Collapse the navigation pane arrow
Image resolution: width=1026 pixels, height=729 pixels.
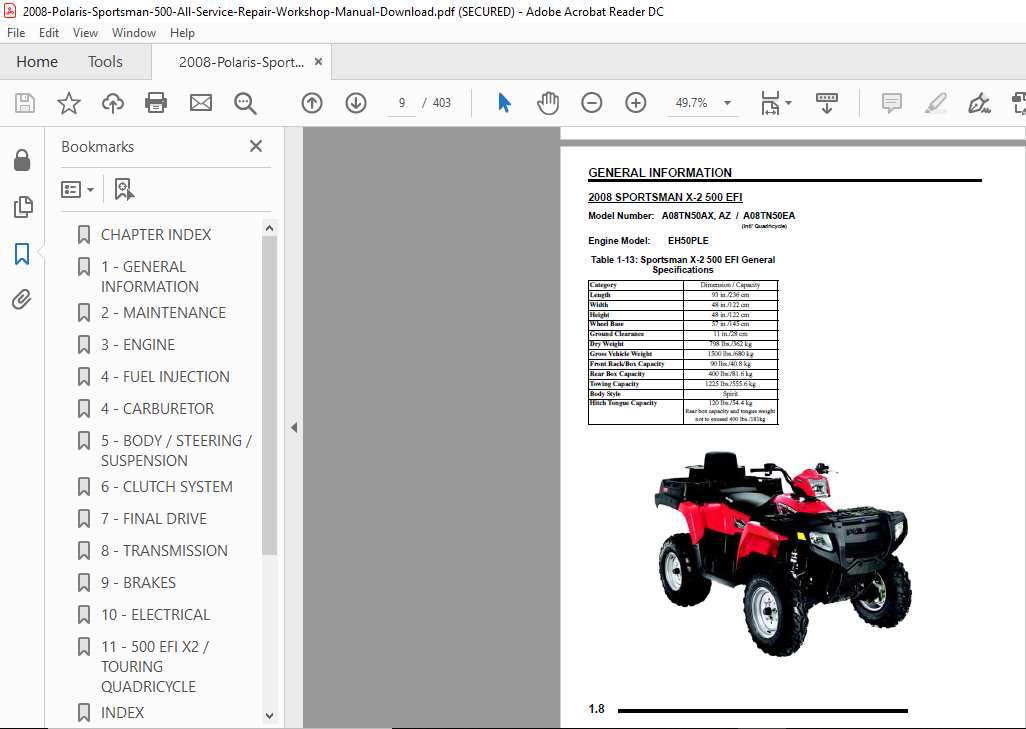294,427
